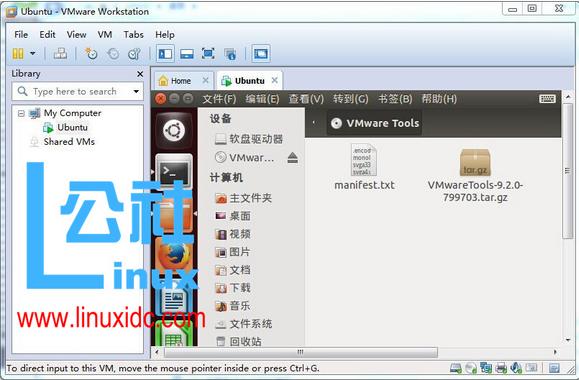Screen dimensions: 579x380
Task: Select the manifest.txt file
Action: (364, 167)
